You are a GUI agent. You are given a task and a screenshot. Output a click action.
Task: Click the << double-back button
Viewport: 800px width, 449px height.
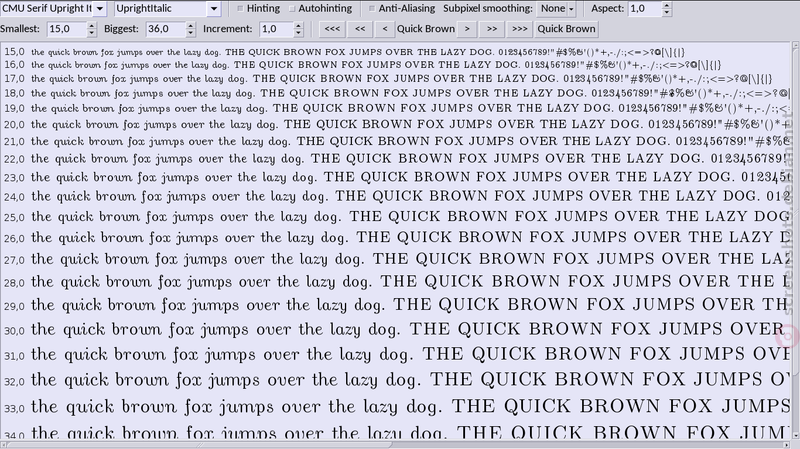(360, 29)
